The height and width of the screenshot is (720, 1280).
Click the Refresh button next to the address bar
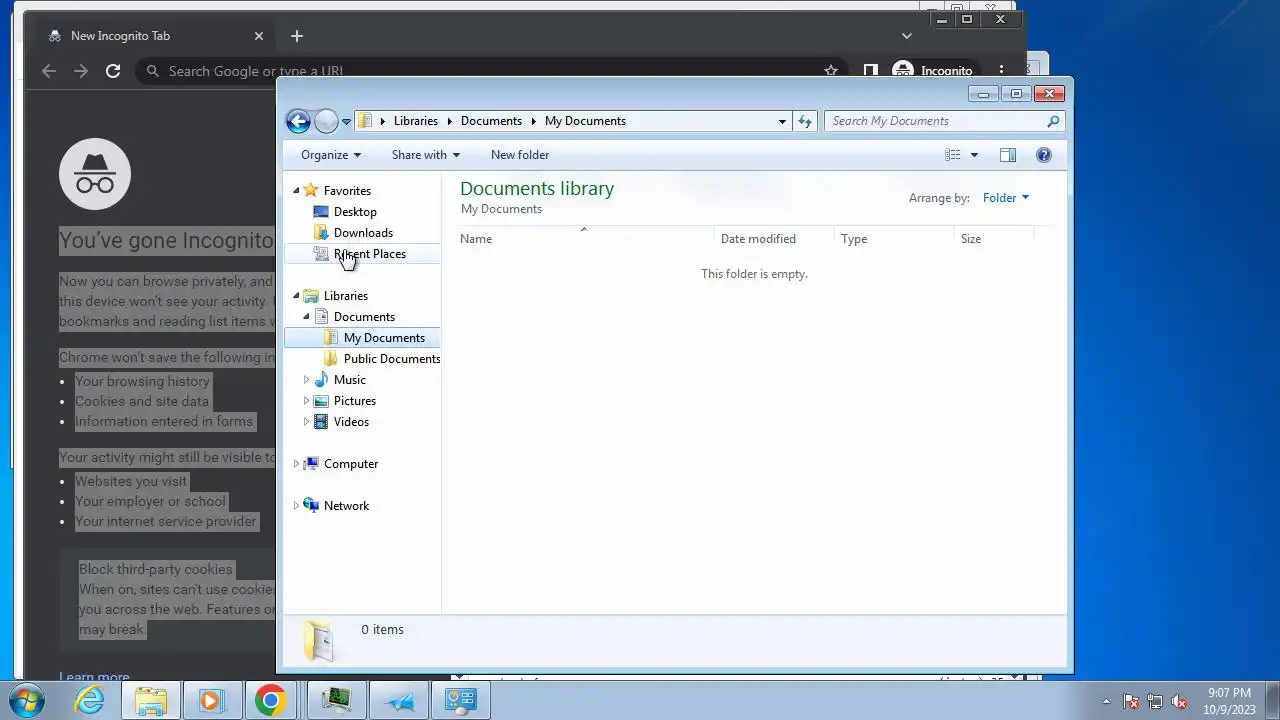(805, 121)
